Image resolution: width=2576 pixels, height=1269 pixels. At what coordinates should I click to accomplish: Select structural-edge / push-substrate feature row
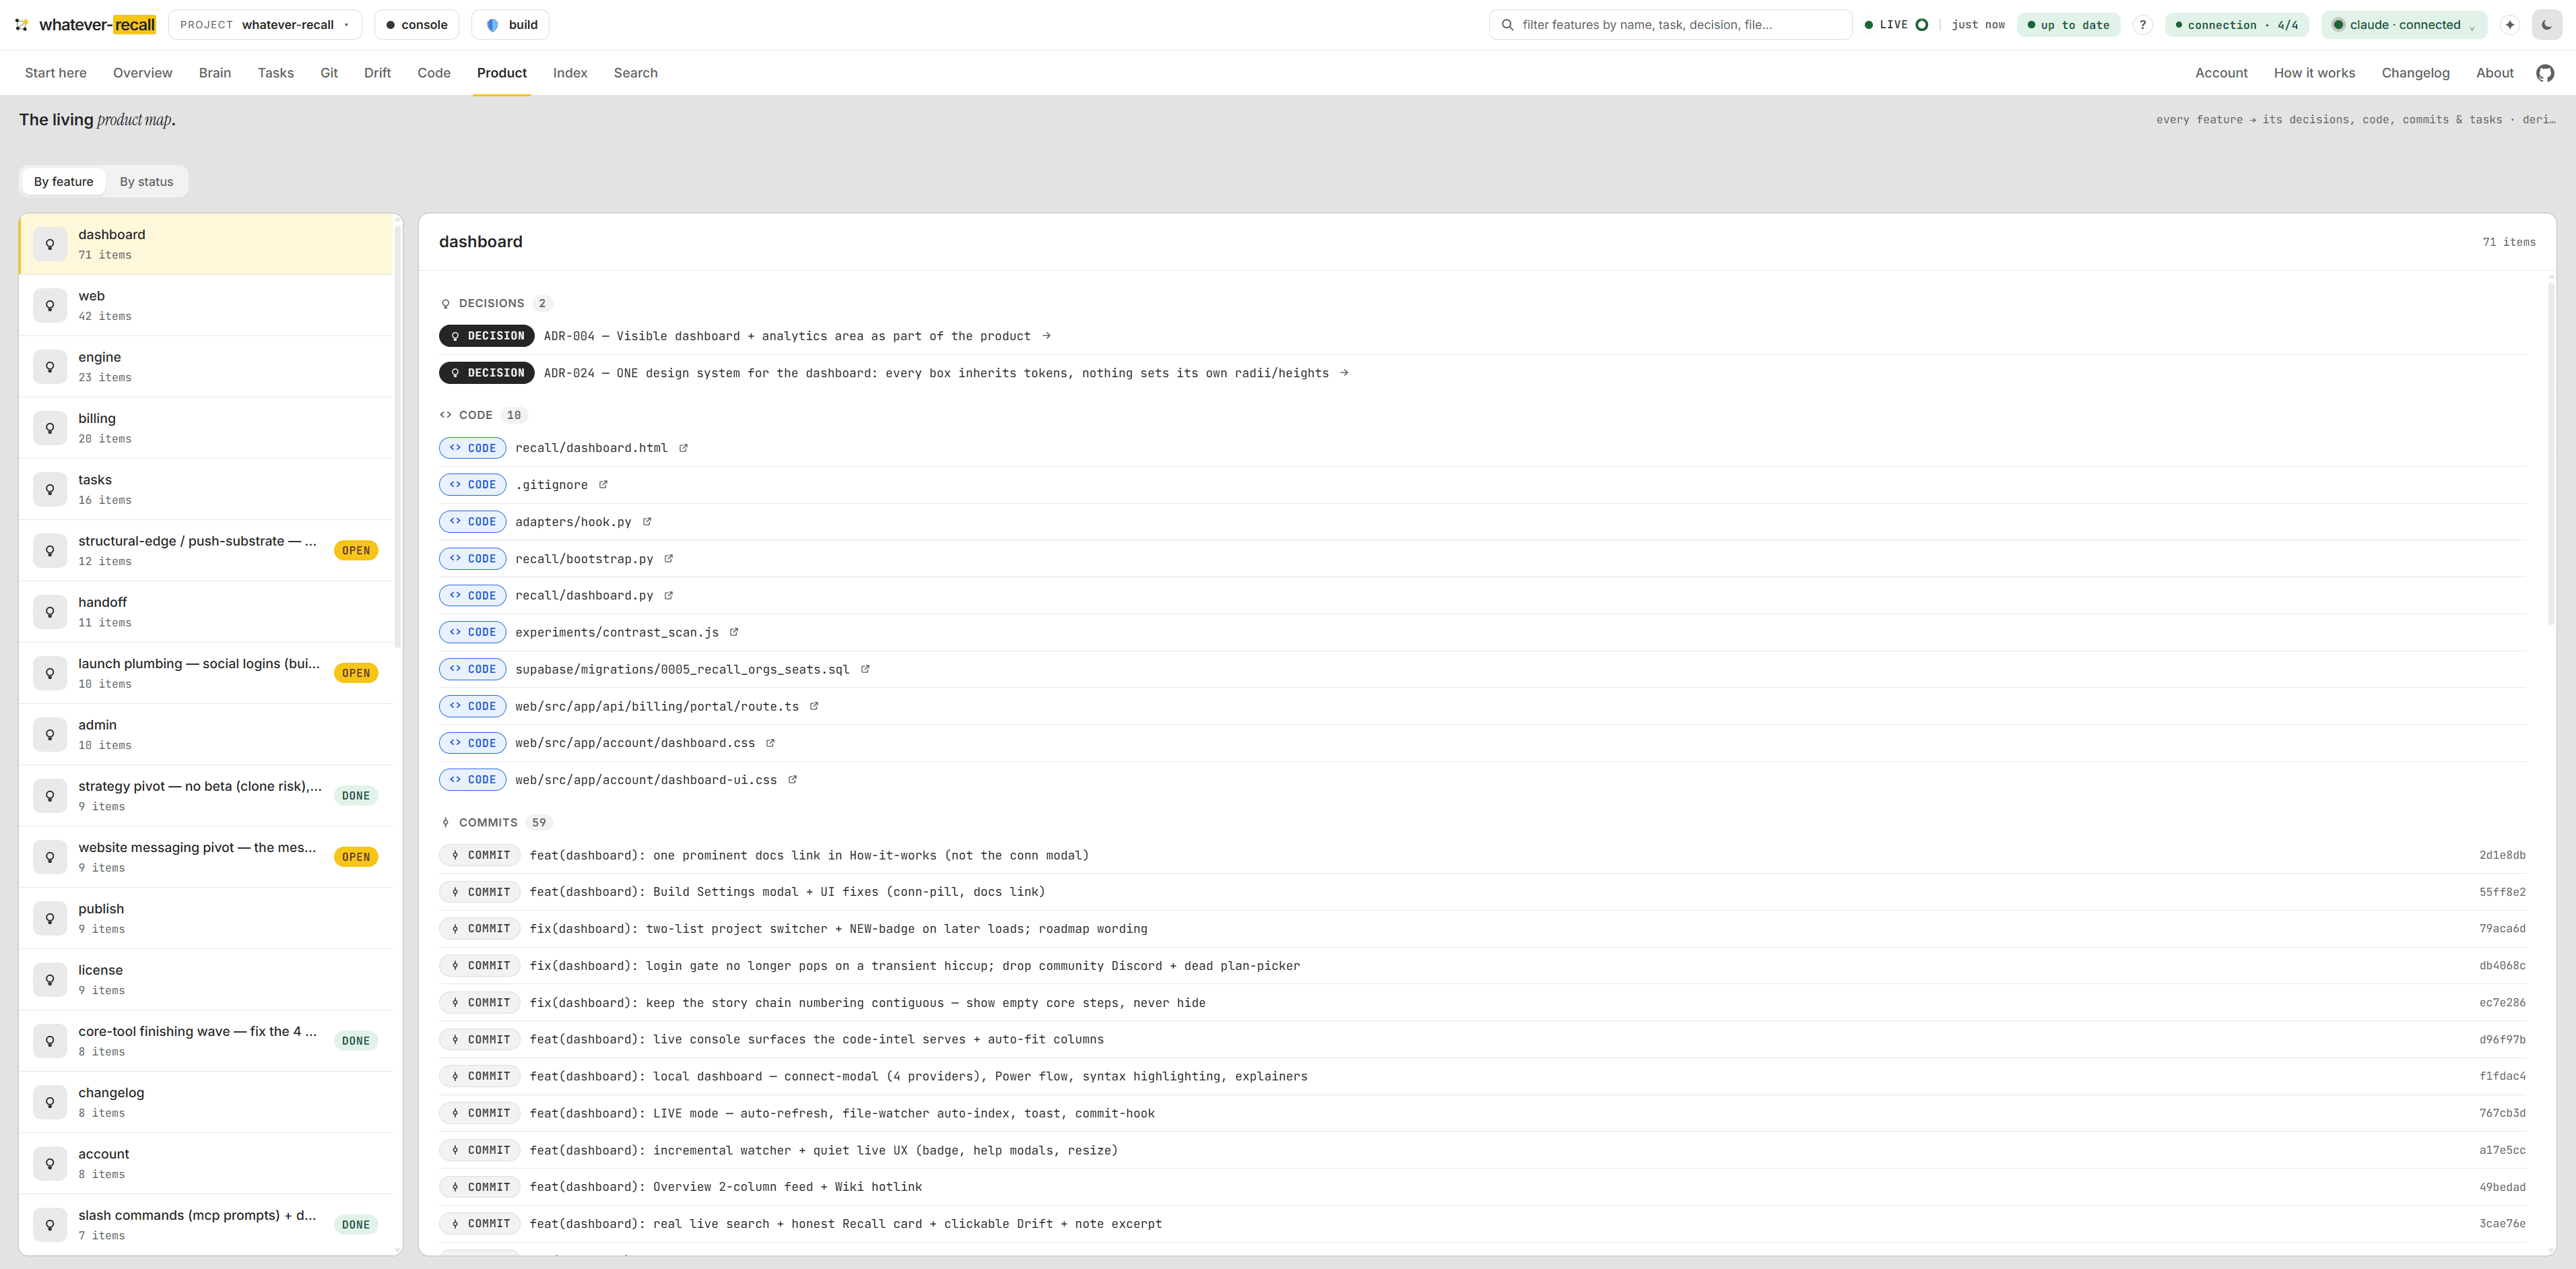207,551
